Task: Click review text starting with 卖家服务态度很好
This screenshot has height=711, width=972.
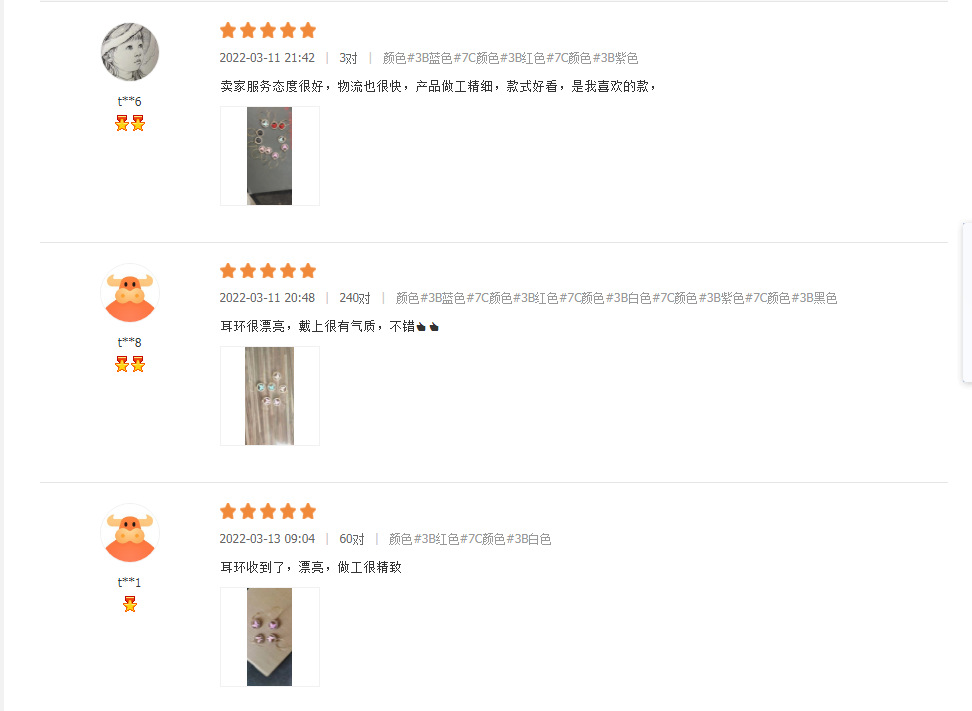Action: 438,86
